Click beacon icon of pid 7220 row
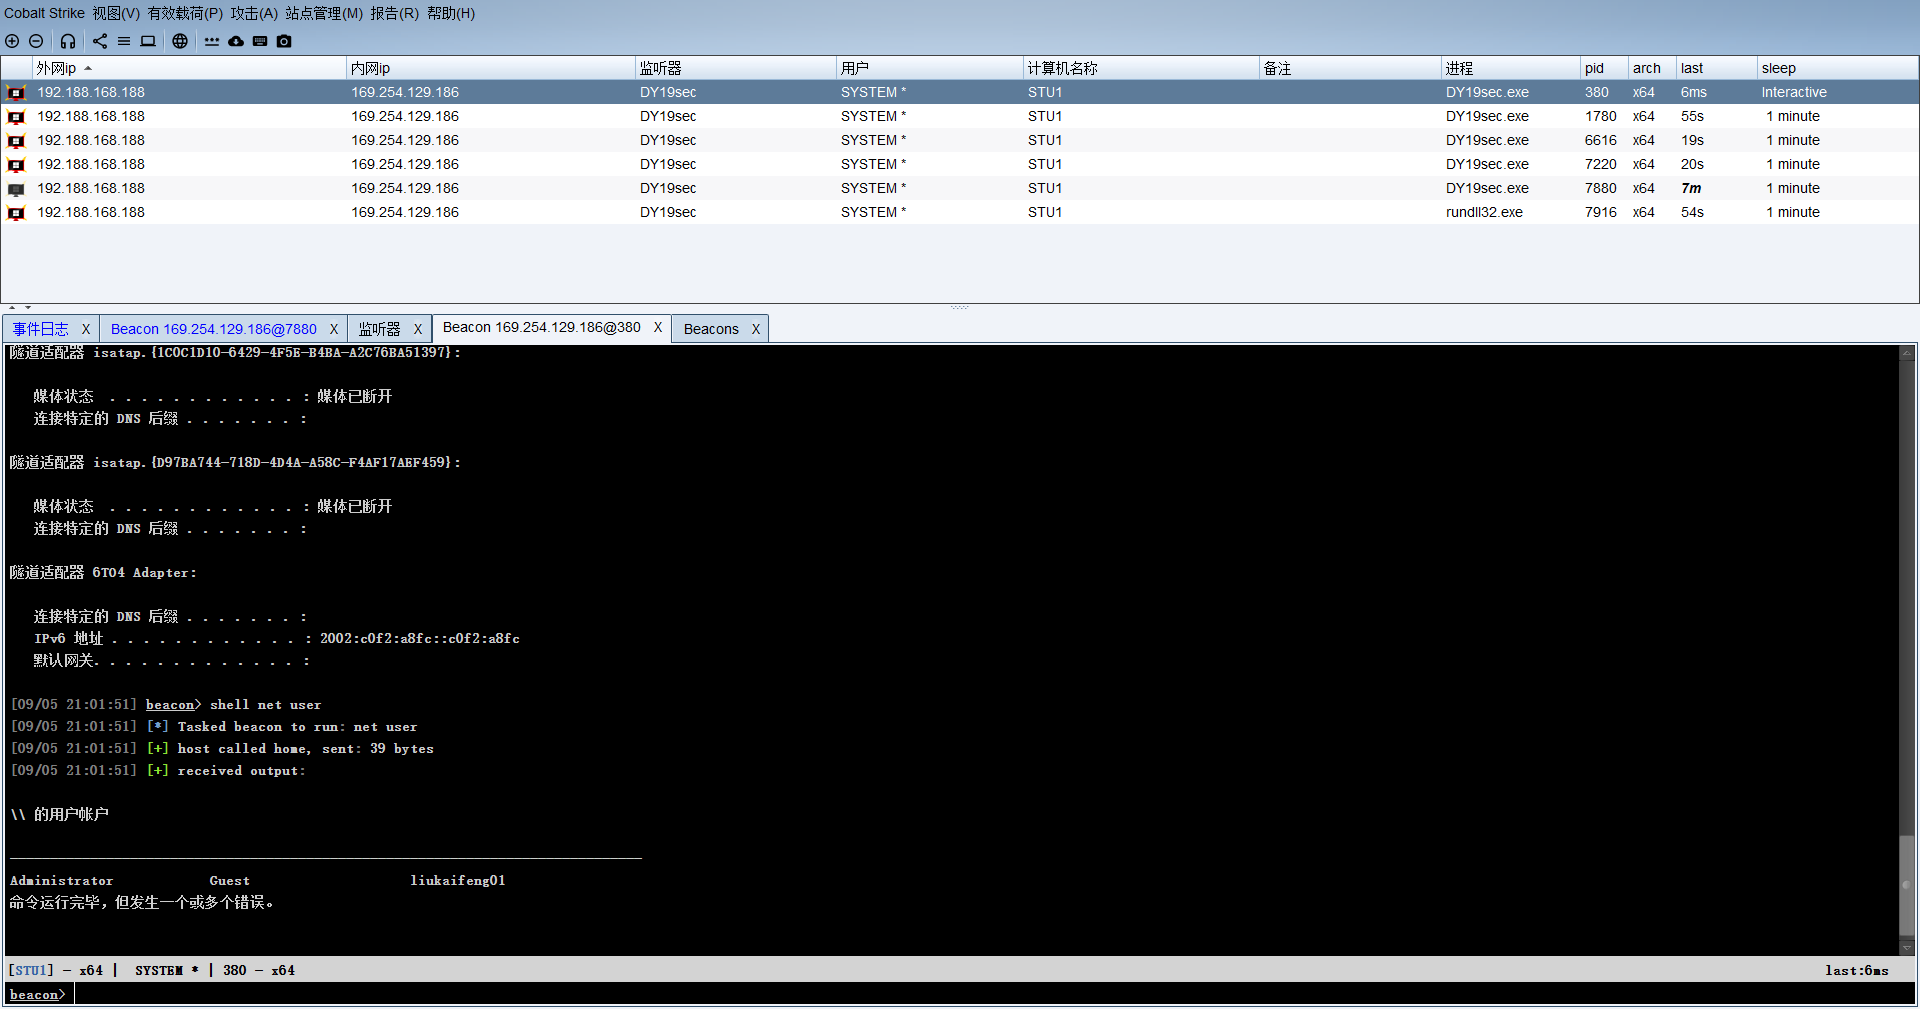This screenshot has width=1920, height=1009. click(16, 165)
